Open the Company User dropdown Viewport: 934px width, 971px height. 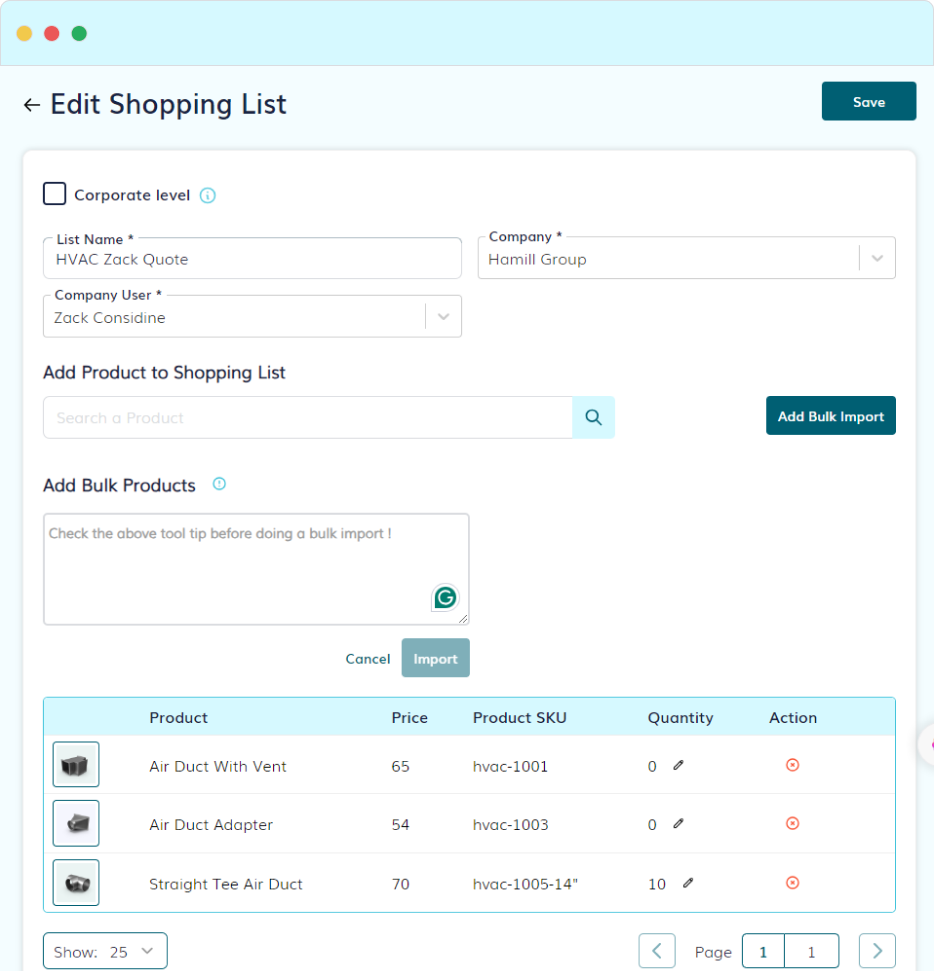click(x=443, y=317)
